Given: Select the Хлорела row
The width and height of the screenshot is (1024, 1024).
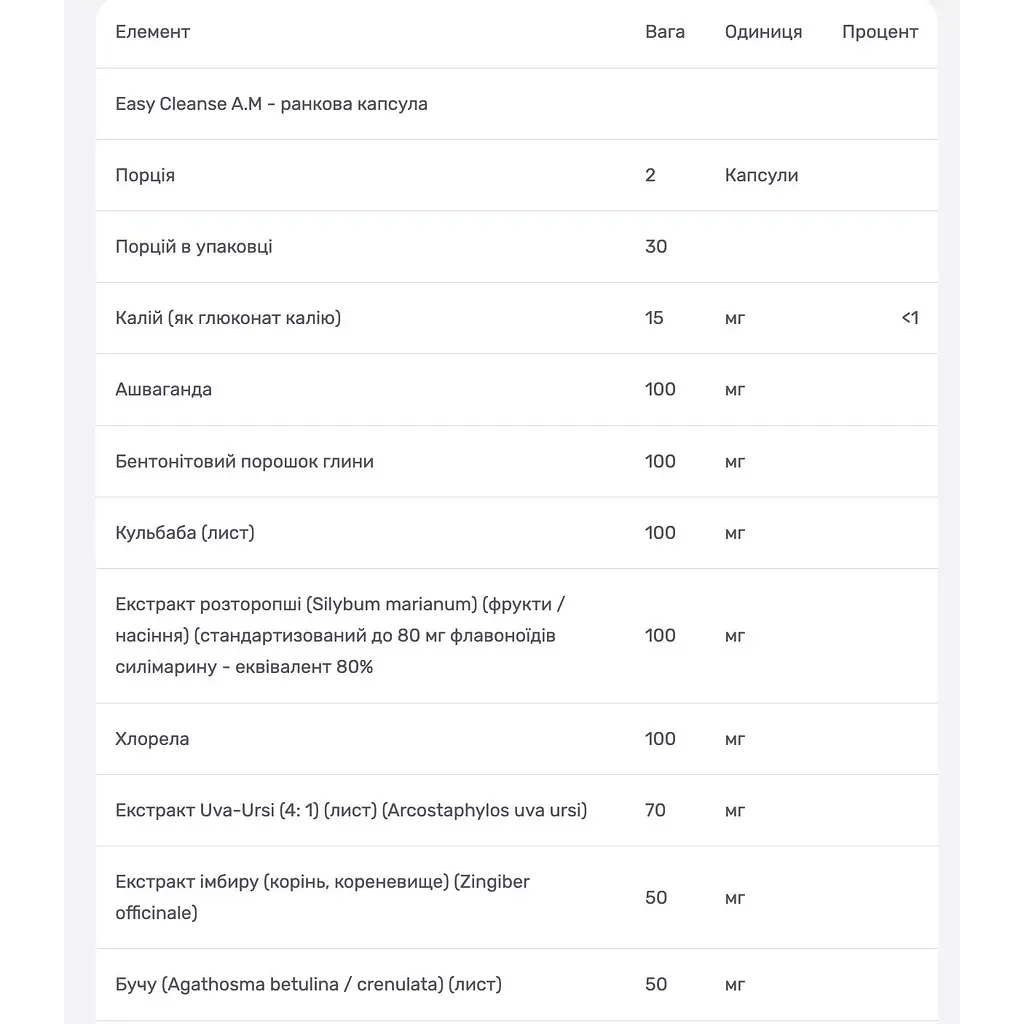Looking at the screenshot, I should coord(517,739).
